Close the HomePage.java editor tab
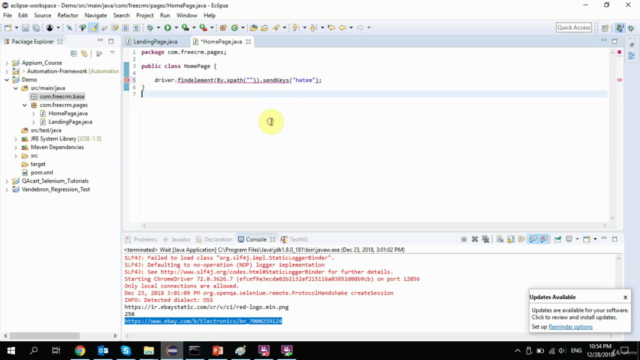Image resolution: width=640 pixels, height=360 pixels. click(248, 42)
